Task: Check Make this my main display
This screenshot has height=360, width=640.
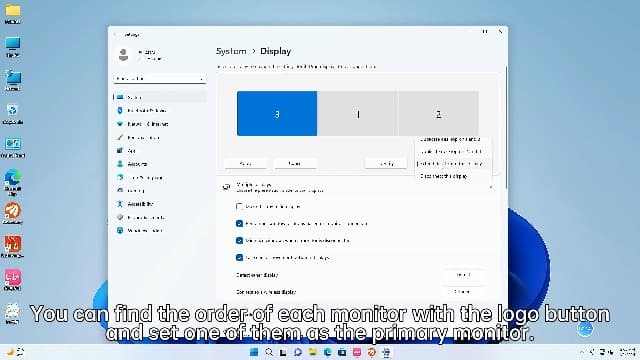Action: (240, 207)
